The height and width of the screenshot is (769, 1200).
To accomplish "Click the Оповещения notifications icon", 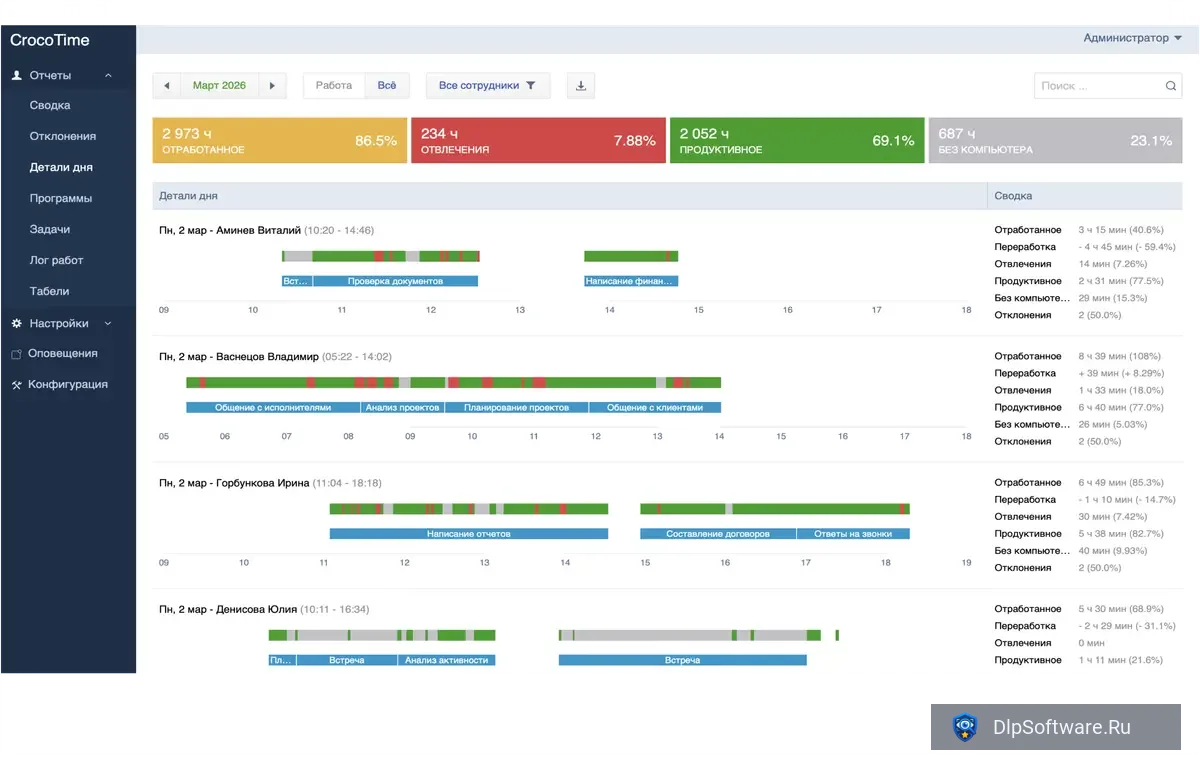I will (16, 354).
